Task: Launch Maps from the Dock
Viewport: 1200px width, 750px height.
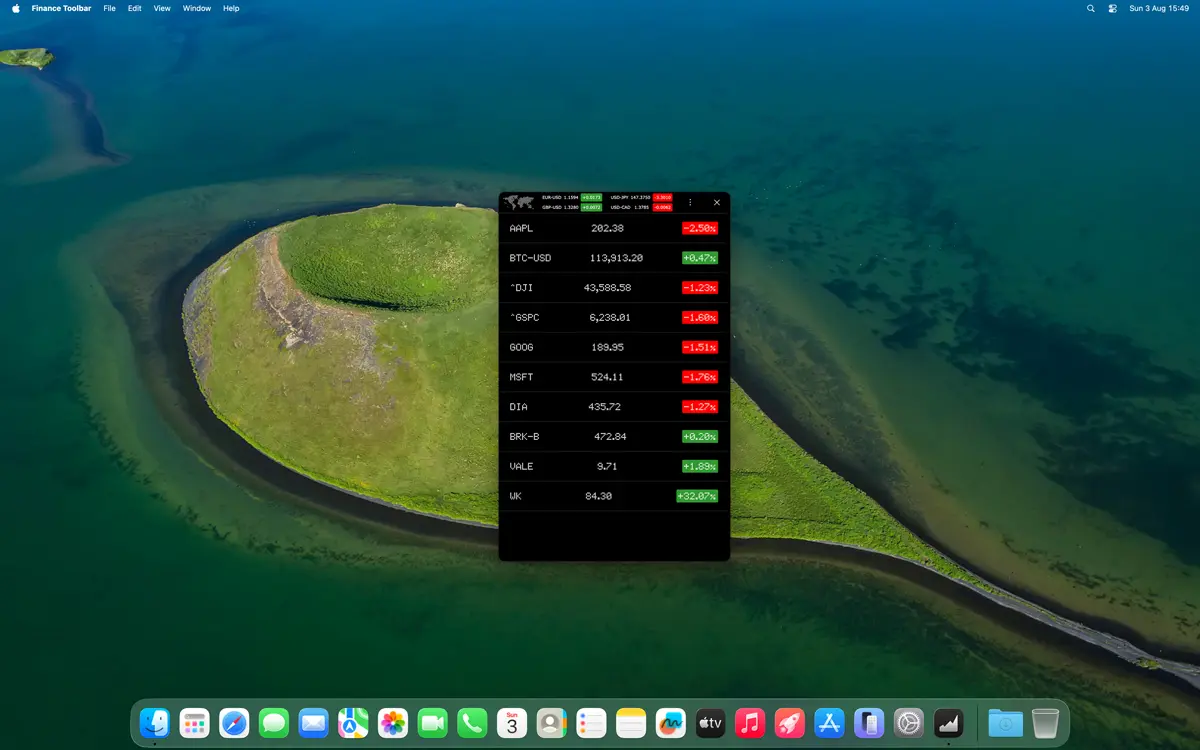Action: [353, 722]
